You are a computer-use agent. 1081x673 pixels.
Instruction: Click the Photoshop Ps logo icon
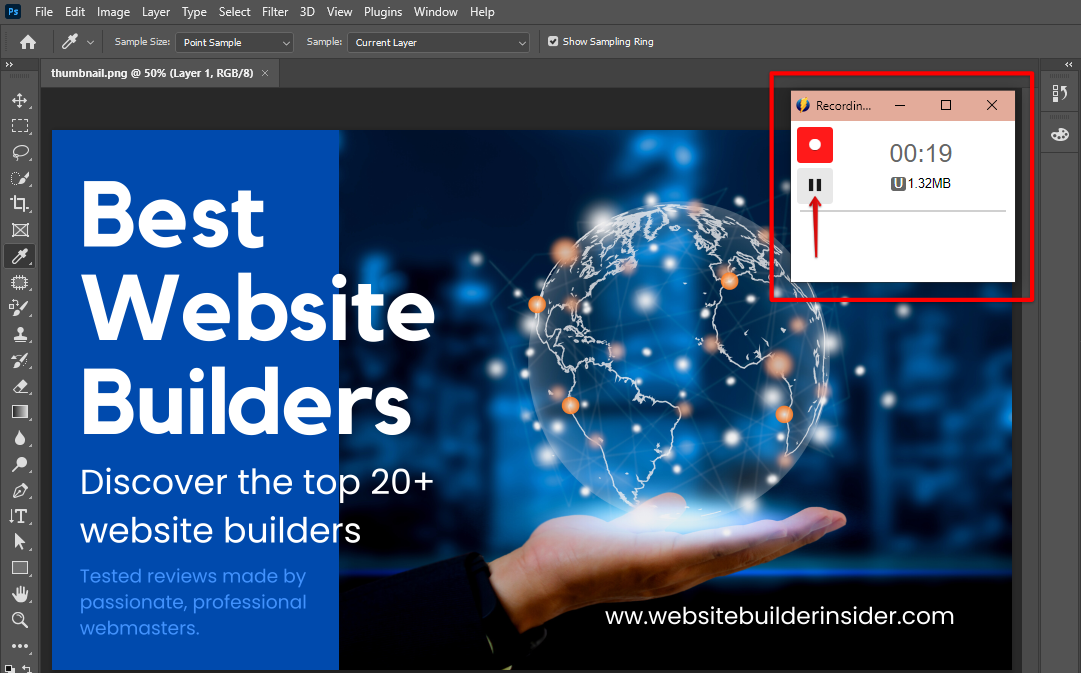(x=12, y=12)
